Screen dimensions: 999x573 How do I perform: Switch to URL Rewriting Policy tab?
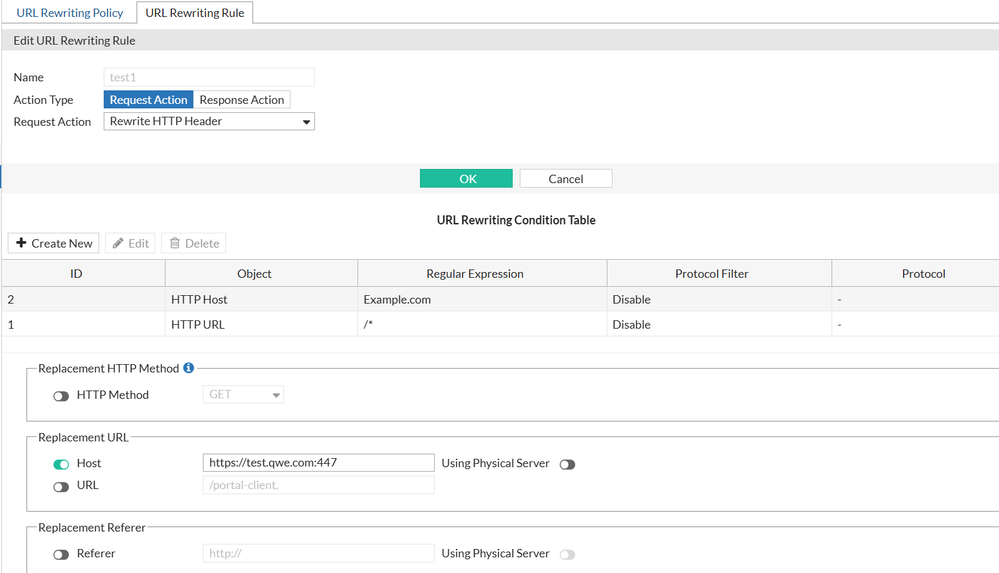[x=70, y=13]
